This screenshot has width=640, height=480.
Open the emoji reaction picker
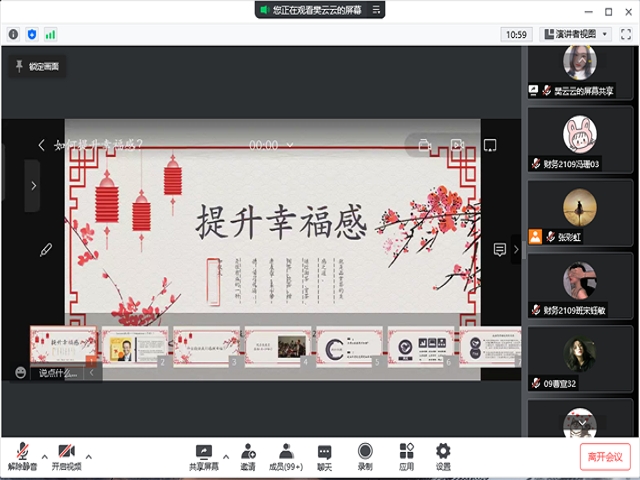[20, 372]
